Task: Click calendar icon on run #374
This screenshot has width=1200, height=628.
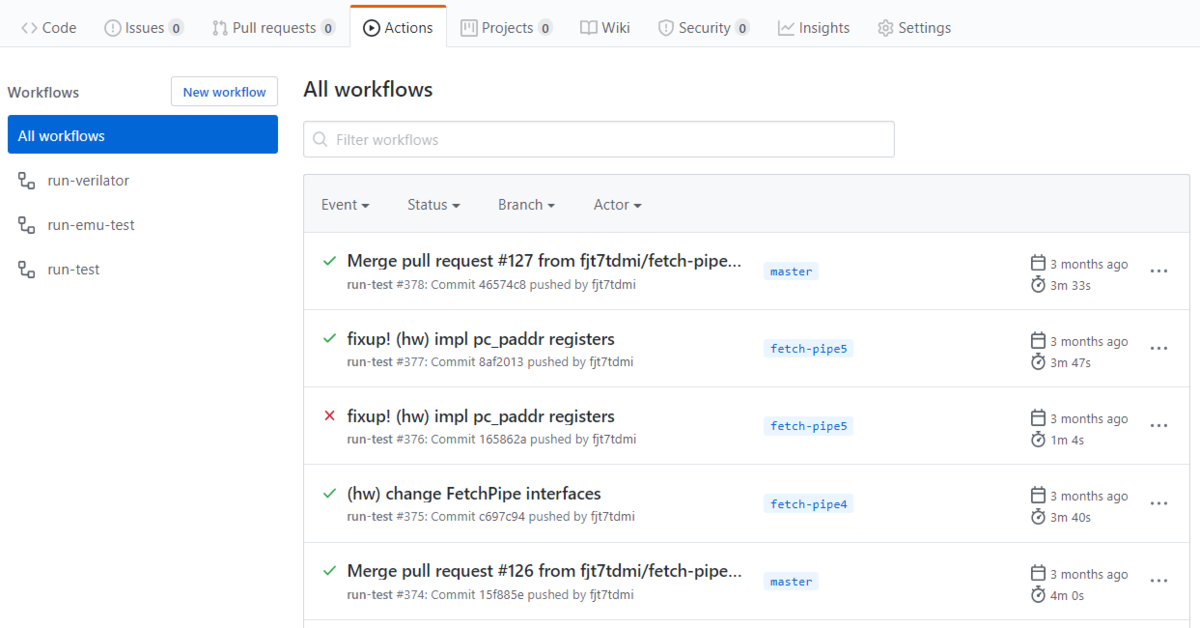Action: (1038, 573)
